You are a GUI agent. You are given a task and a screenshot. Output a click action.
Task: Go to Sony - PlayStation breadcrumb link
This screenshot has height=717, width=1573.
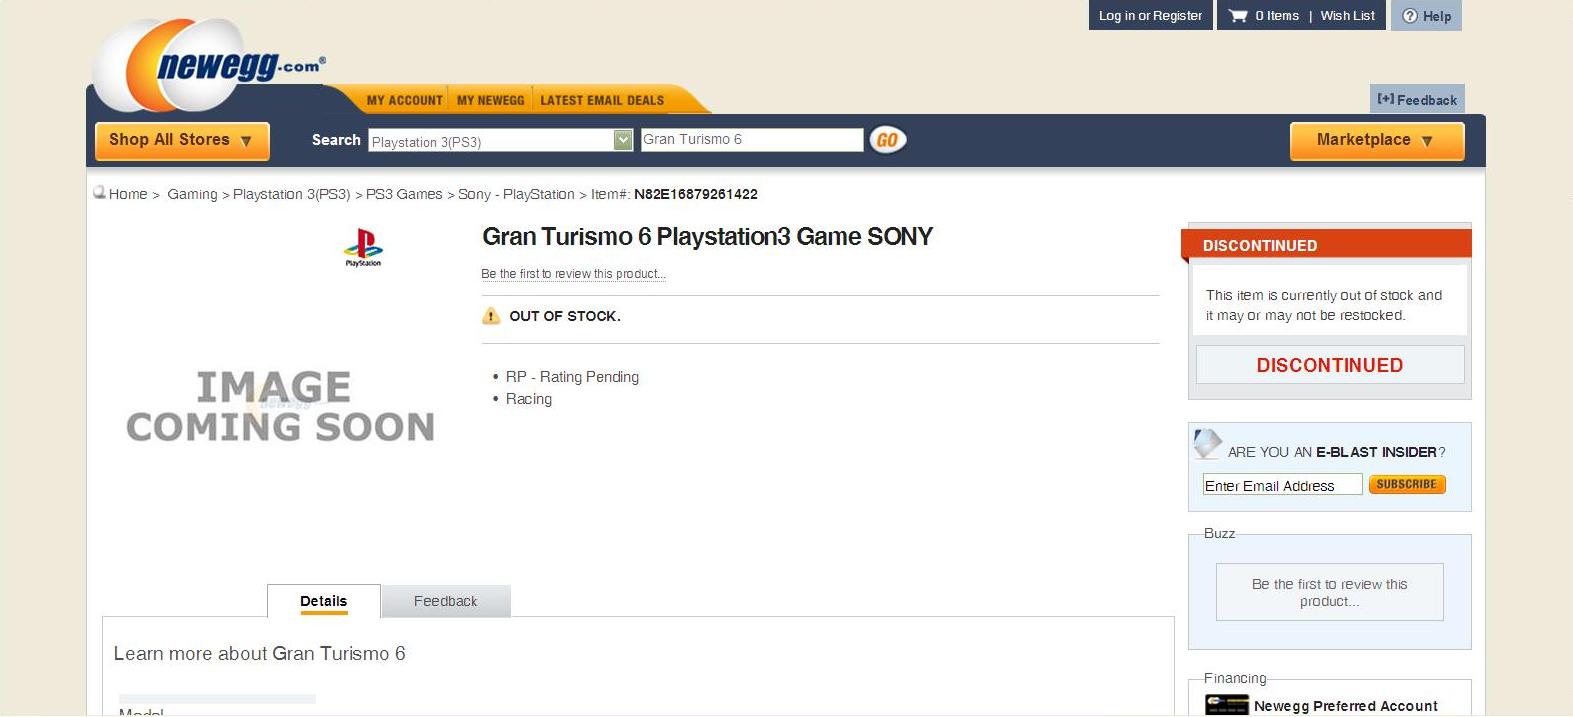516,194
